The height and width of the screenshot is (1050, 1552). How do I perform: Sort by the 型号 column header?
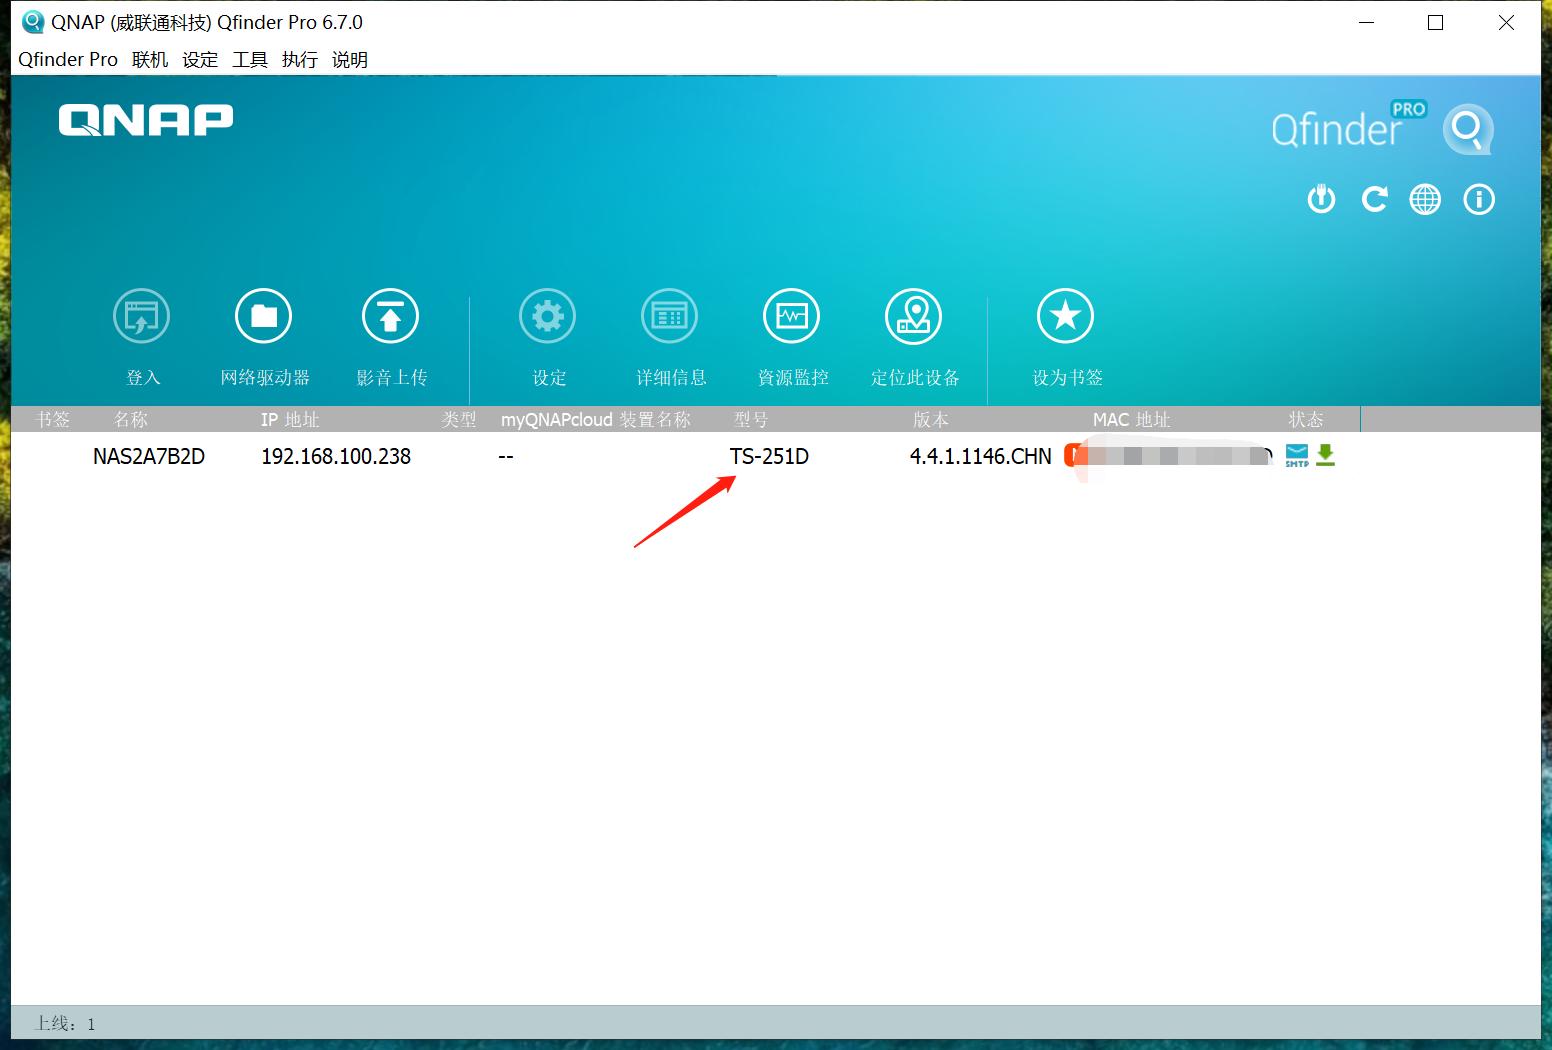tap(751, 420)
